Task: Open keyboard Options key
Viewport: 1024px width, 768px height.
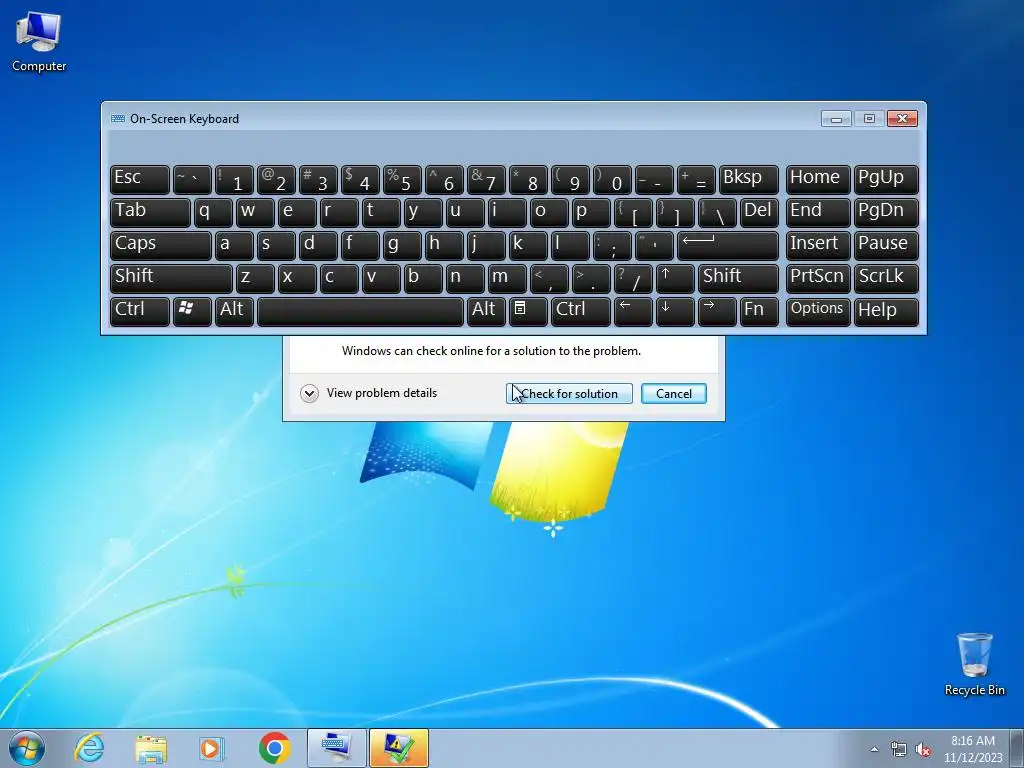Action: coord(818,311)
